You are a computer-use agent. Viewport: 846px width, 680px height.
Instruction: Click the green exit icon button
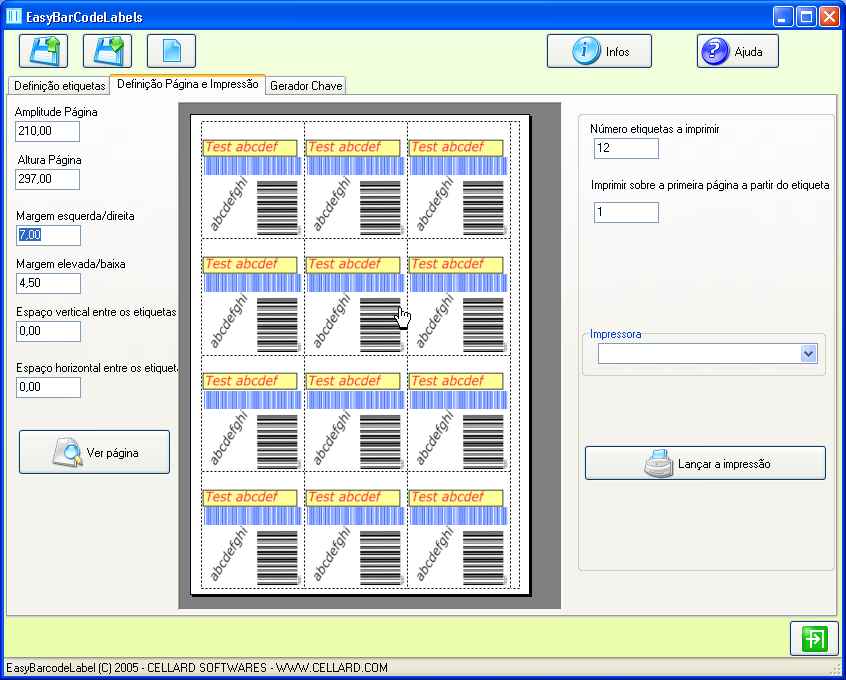pyautogui.click(x=813, y=638)
